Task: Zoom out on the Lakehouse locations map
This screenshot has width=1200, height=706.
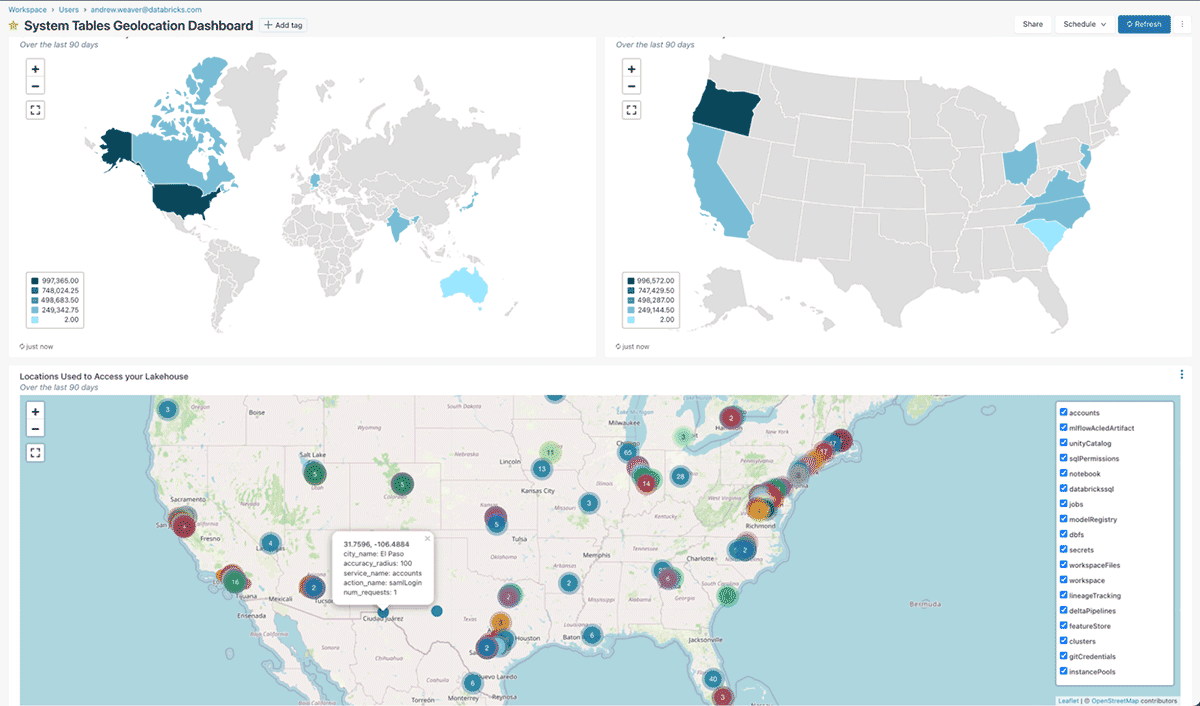Action: coord(36,429)
